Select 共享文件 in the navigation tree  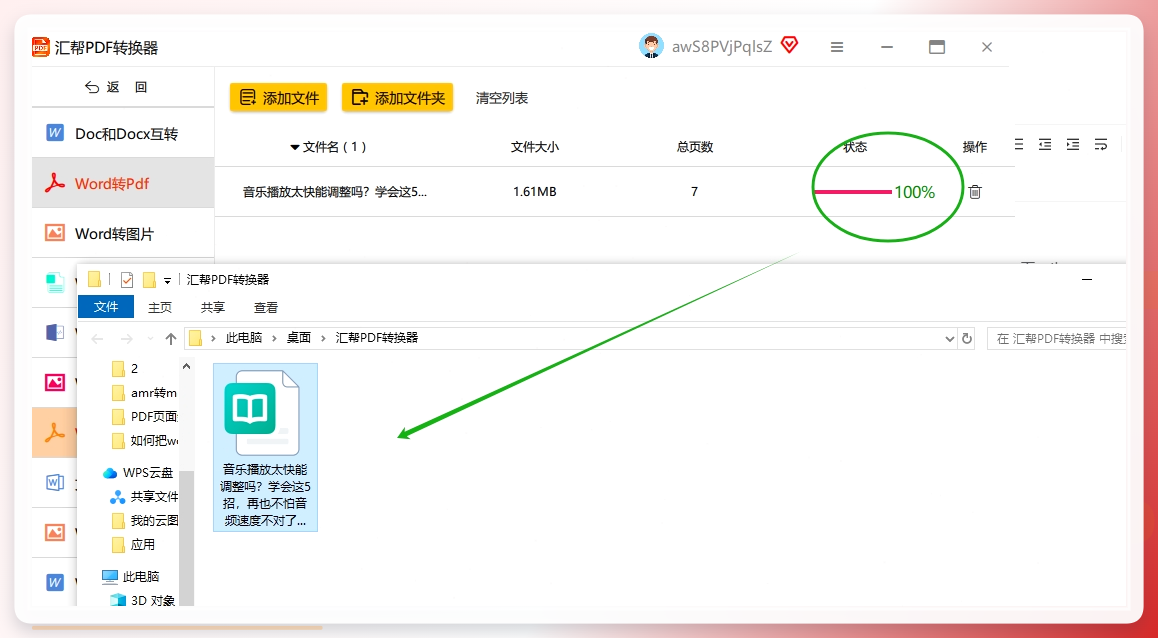click(x=144, y=496)
